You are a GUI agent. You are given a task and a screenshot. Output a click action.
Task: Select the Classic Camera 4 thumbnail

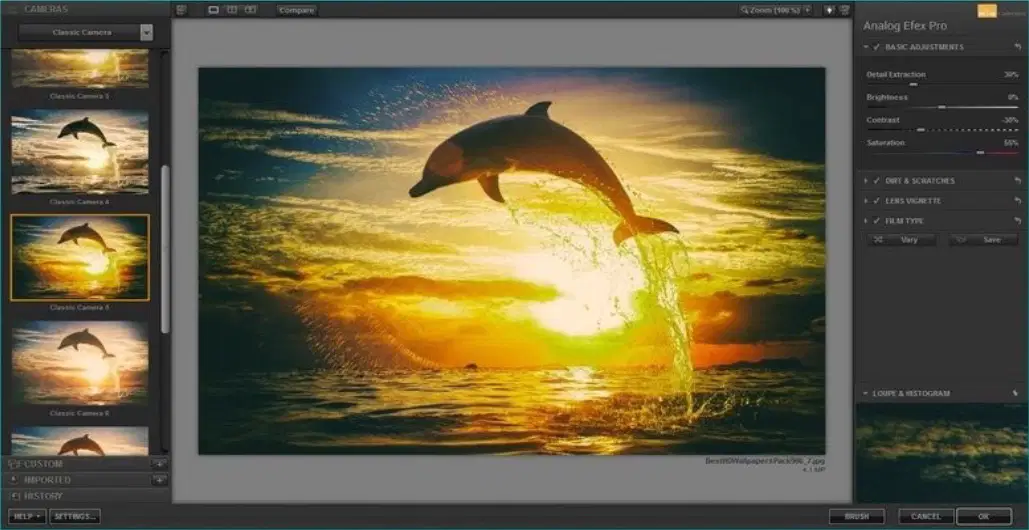(80, 152)
